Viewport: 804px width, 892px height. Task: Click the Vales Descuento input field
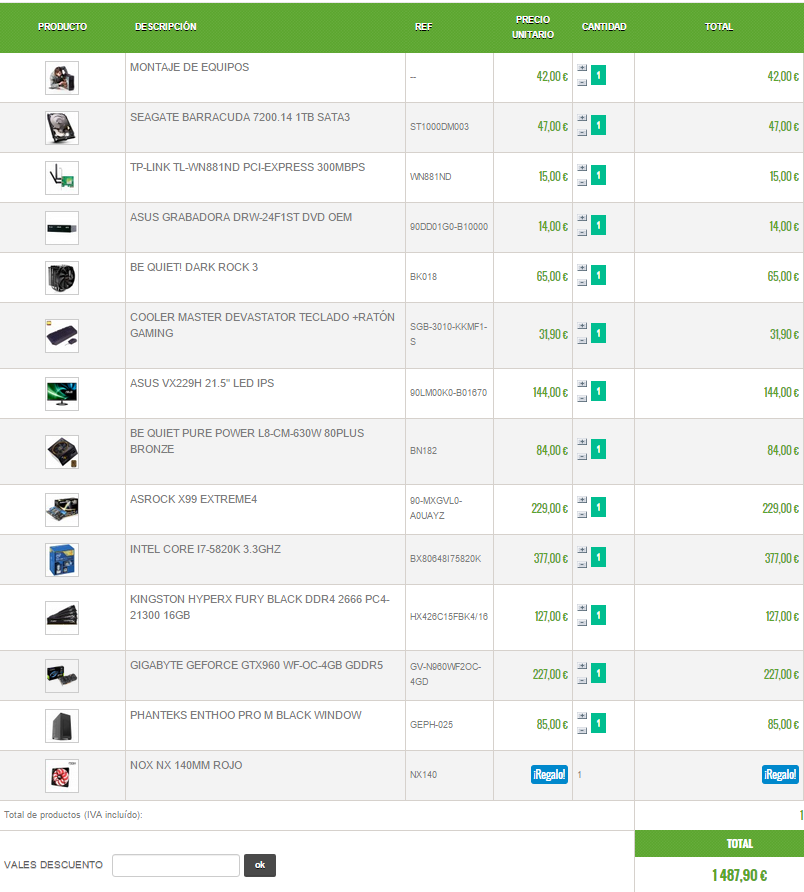pyautogui.click(x=176, y=865)
